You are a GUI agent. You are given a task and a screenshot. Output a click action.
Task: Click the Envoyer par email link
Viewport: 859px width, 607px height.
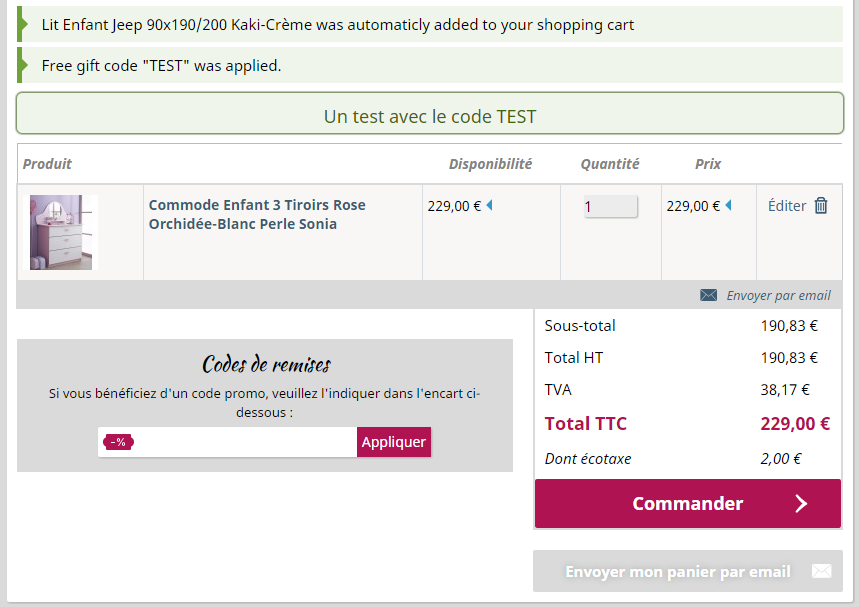[x=778, y=295]
